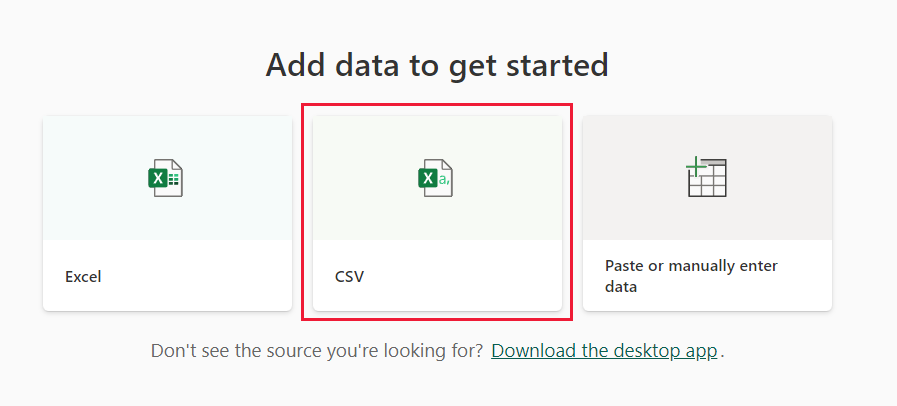Viewport: 897px width, 406px height.
Task: Choose "Paste or manually enter data" label
Action: (691, 266)
